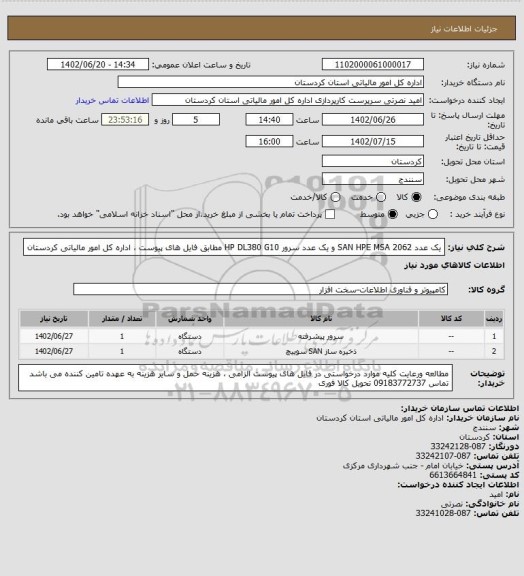524x576 pixels.
Task: Select the جزیی purchase type radio
Action: click(x=433, y=214)
